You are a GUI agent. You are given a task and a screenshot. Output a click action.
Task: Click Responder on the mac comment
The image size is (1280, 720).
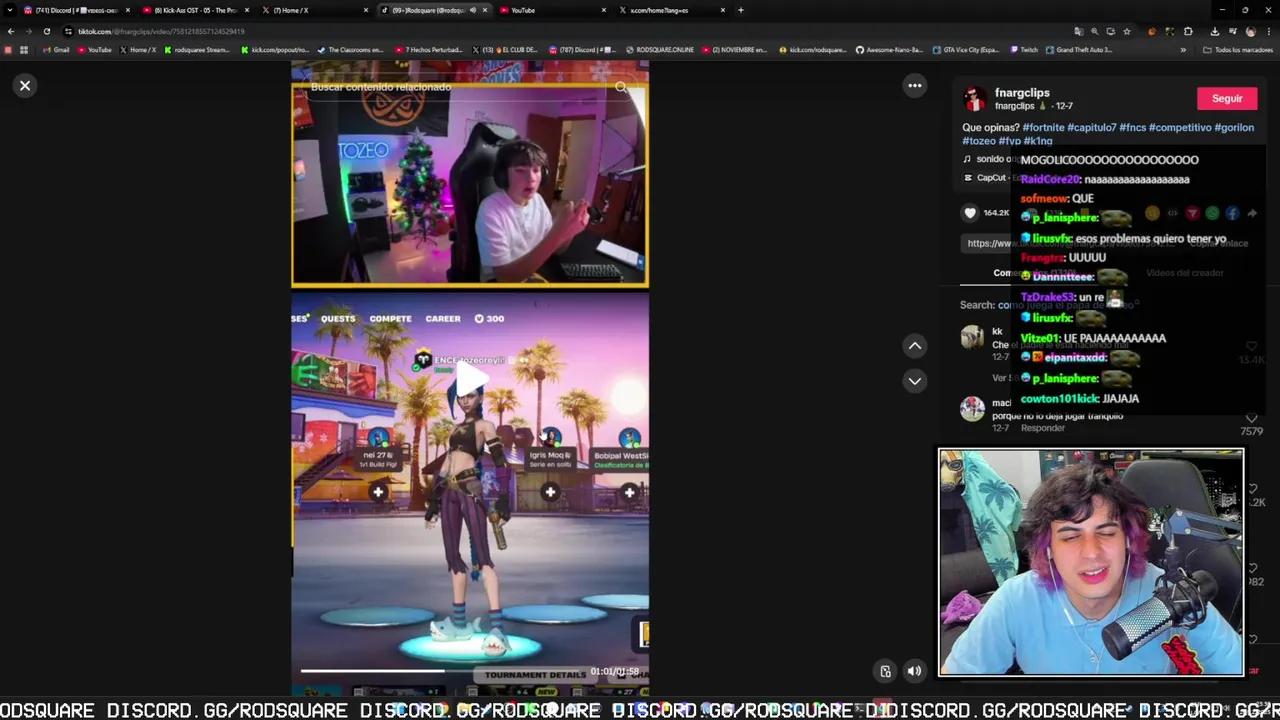pyautogui.click(x=1043, y=428)
